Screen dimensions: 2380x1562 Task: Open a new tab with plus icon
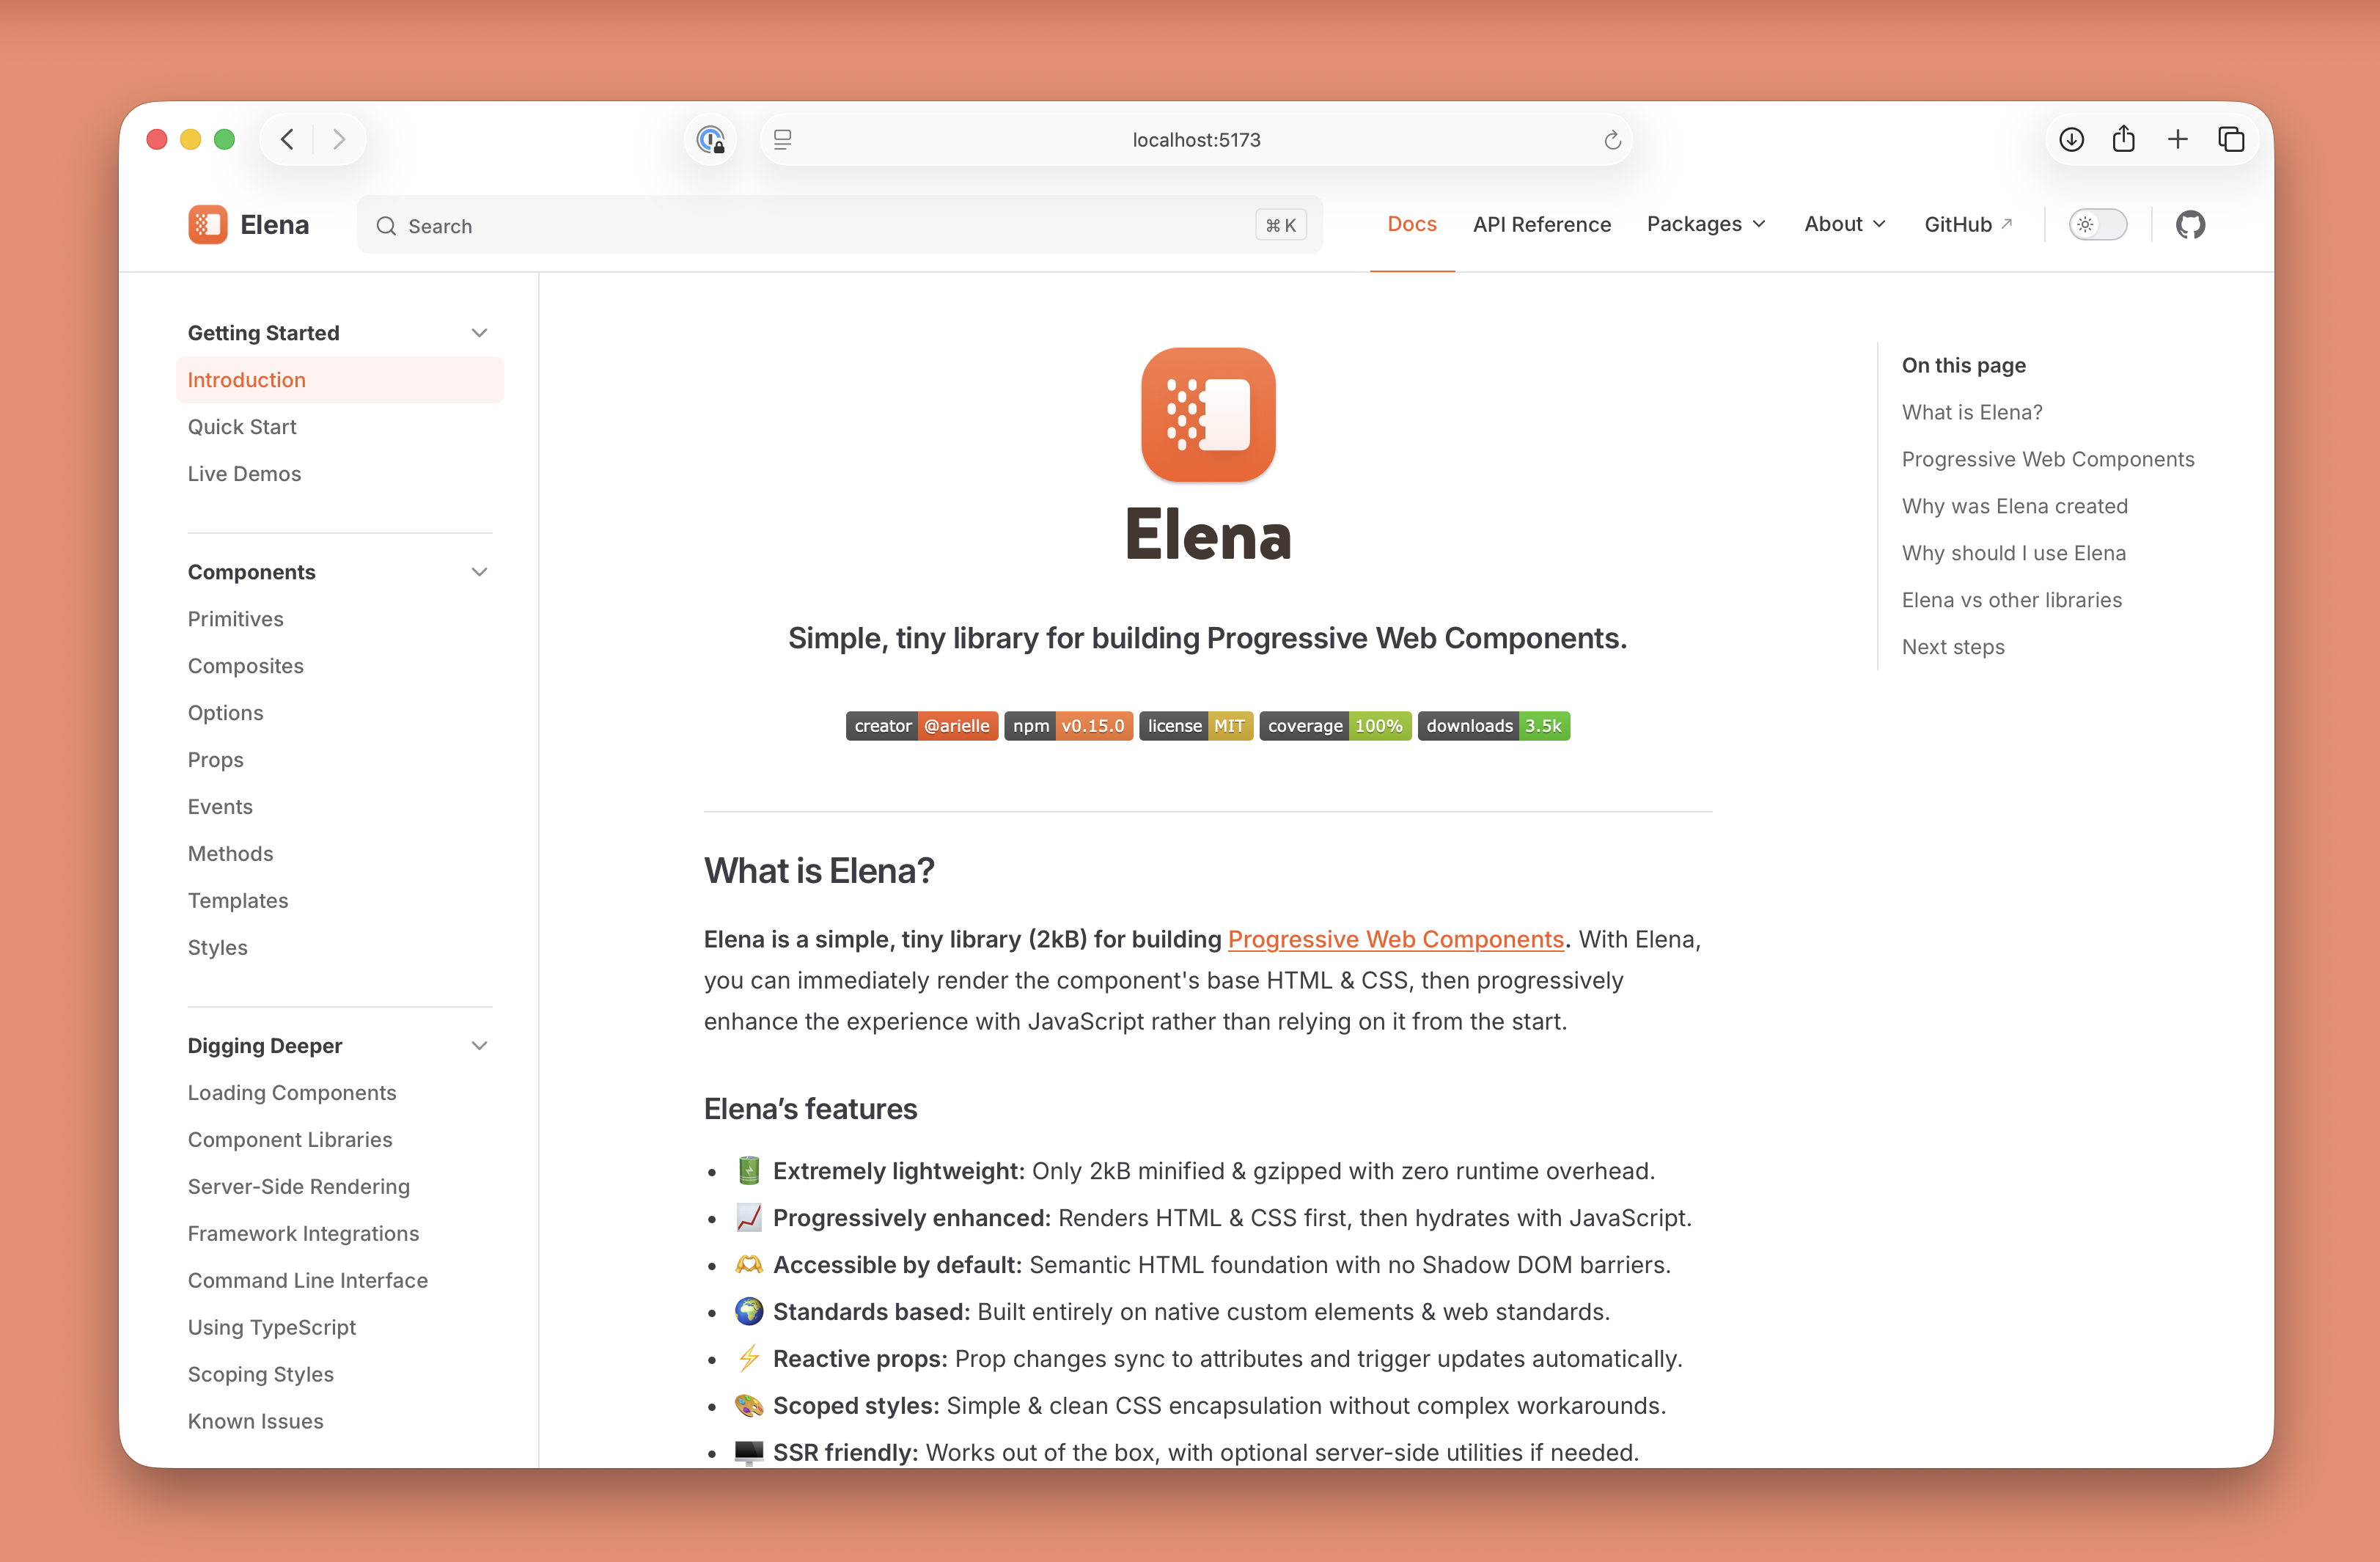coord(2177,139)
